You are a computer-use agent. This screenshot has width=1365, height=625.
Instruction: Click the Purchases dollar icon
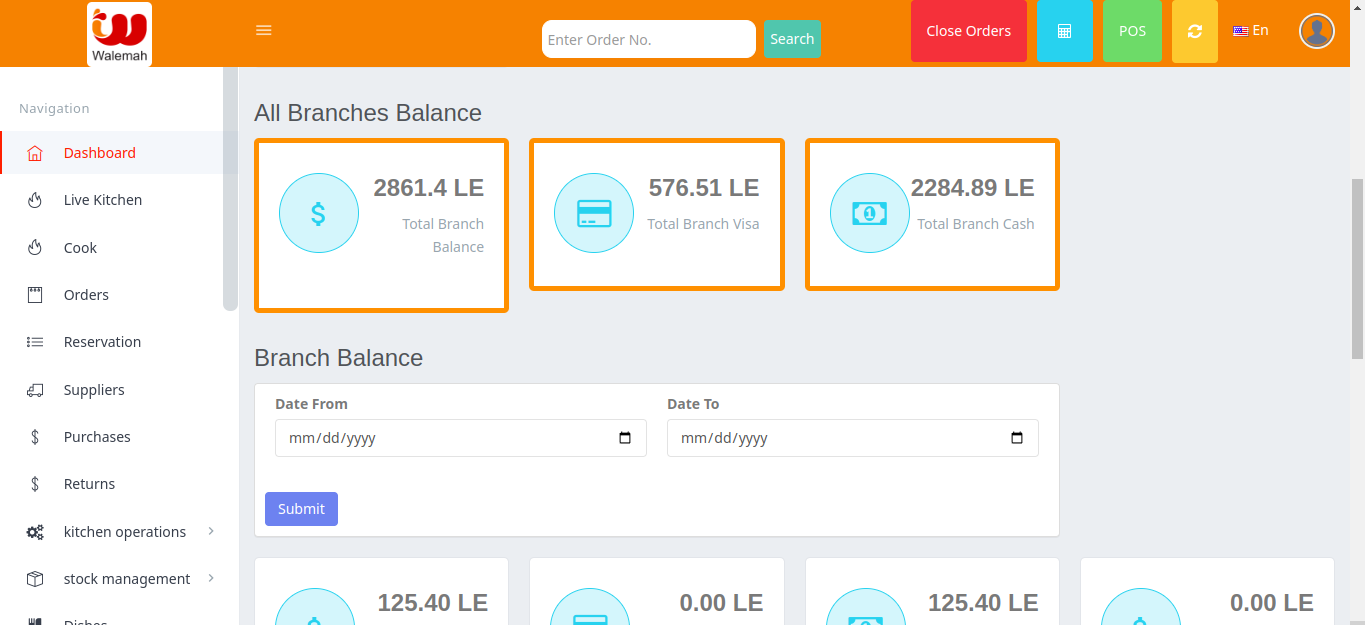(35, 437)
